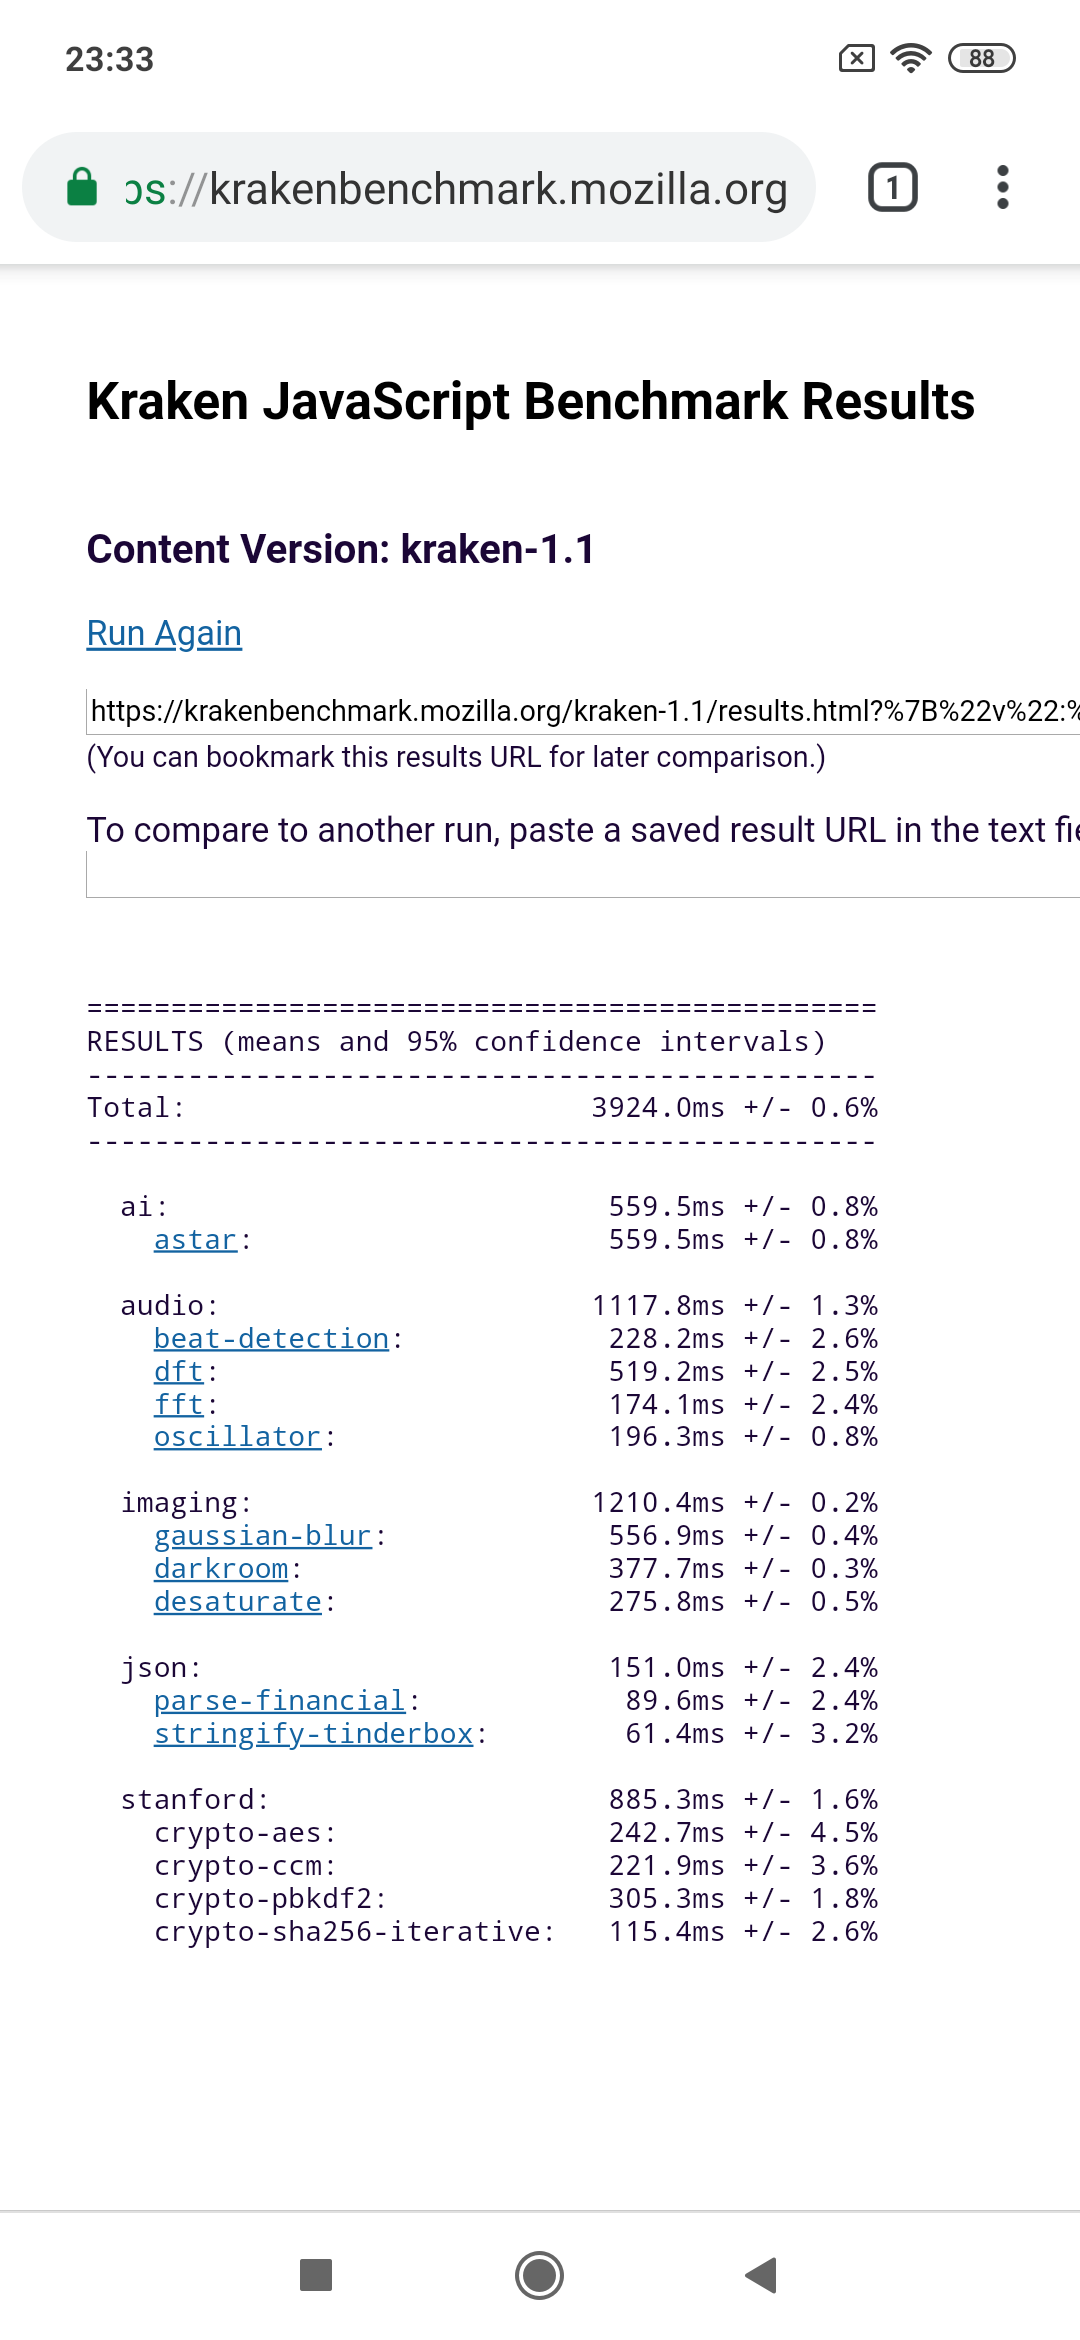Open the gaussian-blur test link
The height and width of the screenshot is (2340, 1080).
262,1536
